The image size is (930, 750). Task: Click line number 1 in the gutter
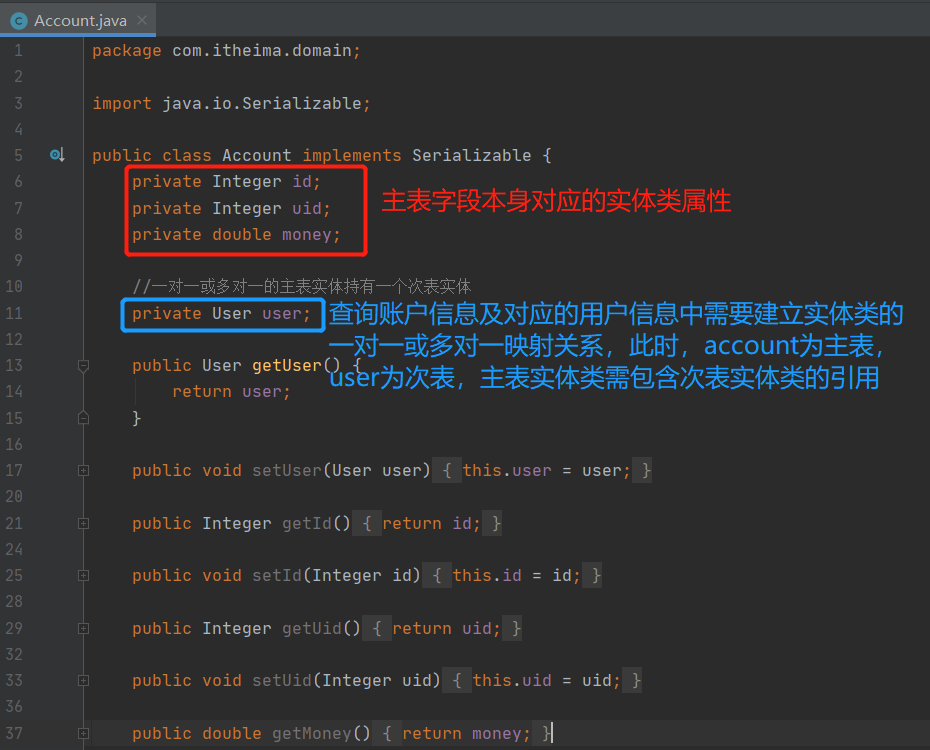[x=18, y=50]
